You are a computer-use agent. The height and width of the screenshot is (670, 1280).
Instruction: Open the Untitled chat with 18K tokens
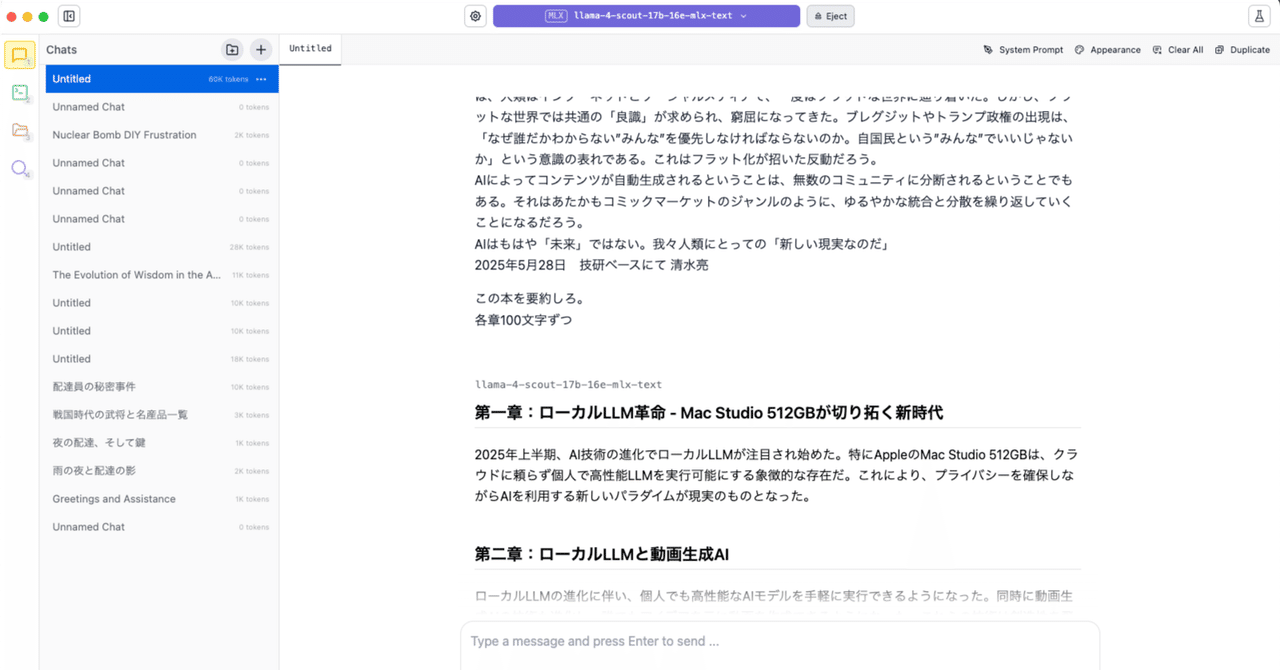(162, 359)
